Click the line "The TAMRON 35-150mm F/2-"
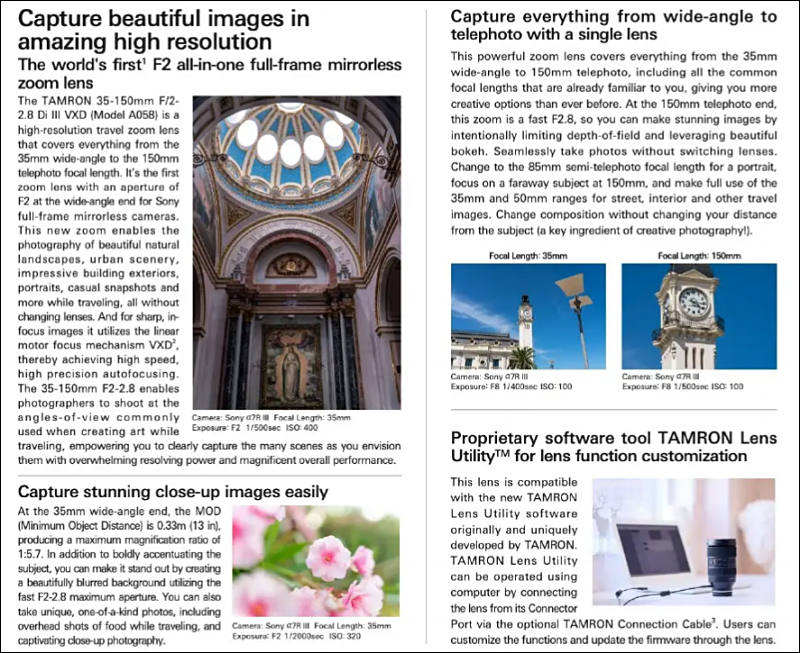The height and width of the screenshot is (653, 800). (98, 101)
